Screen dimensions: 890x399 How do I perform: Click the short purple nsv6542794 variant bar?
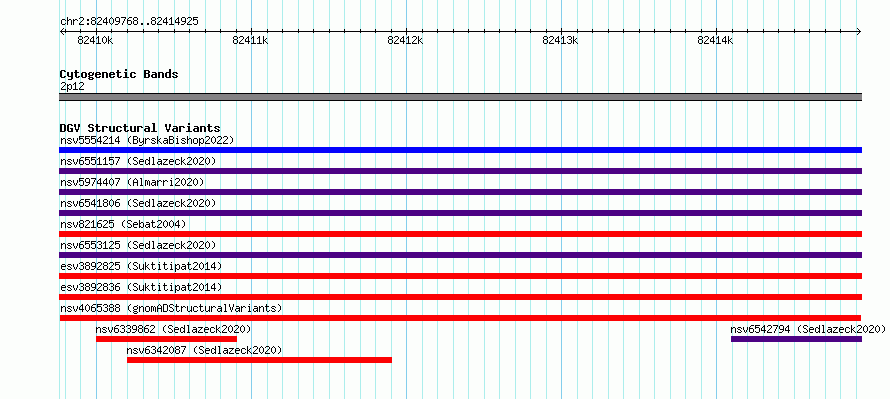coord(796,339)
